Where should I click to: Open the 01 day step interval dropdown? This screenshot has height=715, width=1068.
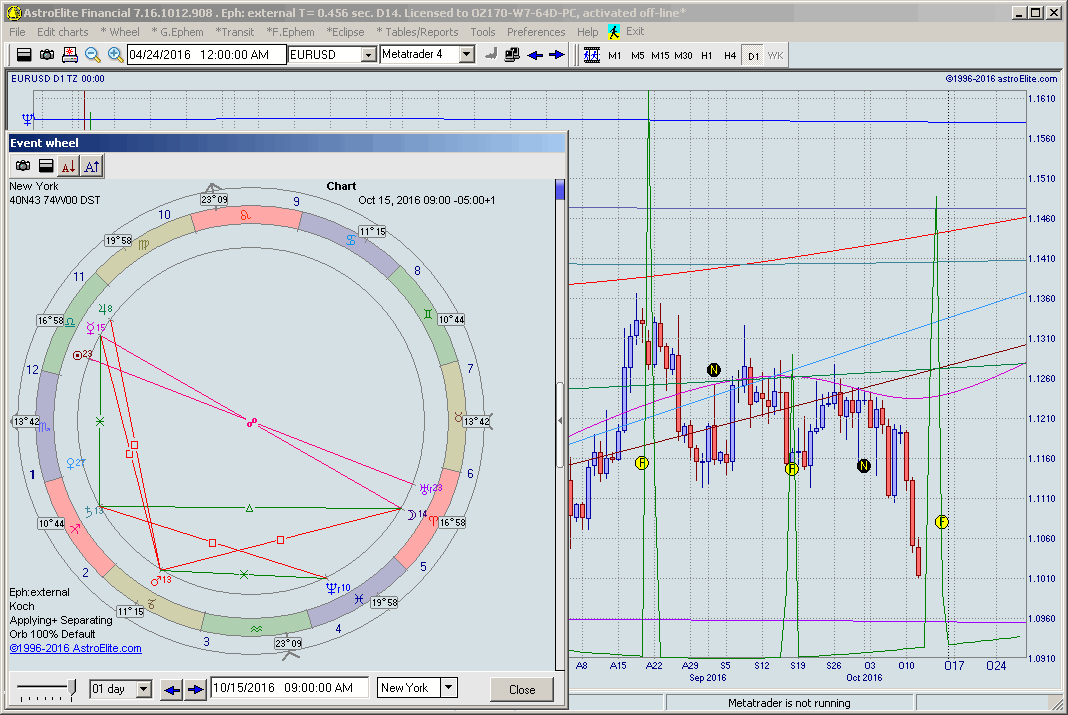point(143,689)
